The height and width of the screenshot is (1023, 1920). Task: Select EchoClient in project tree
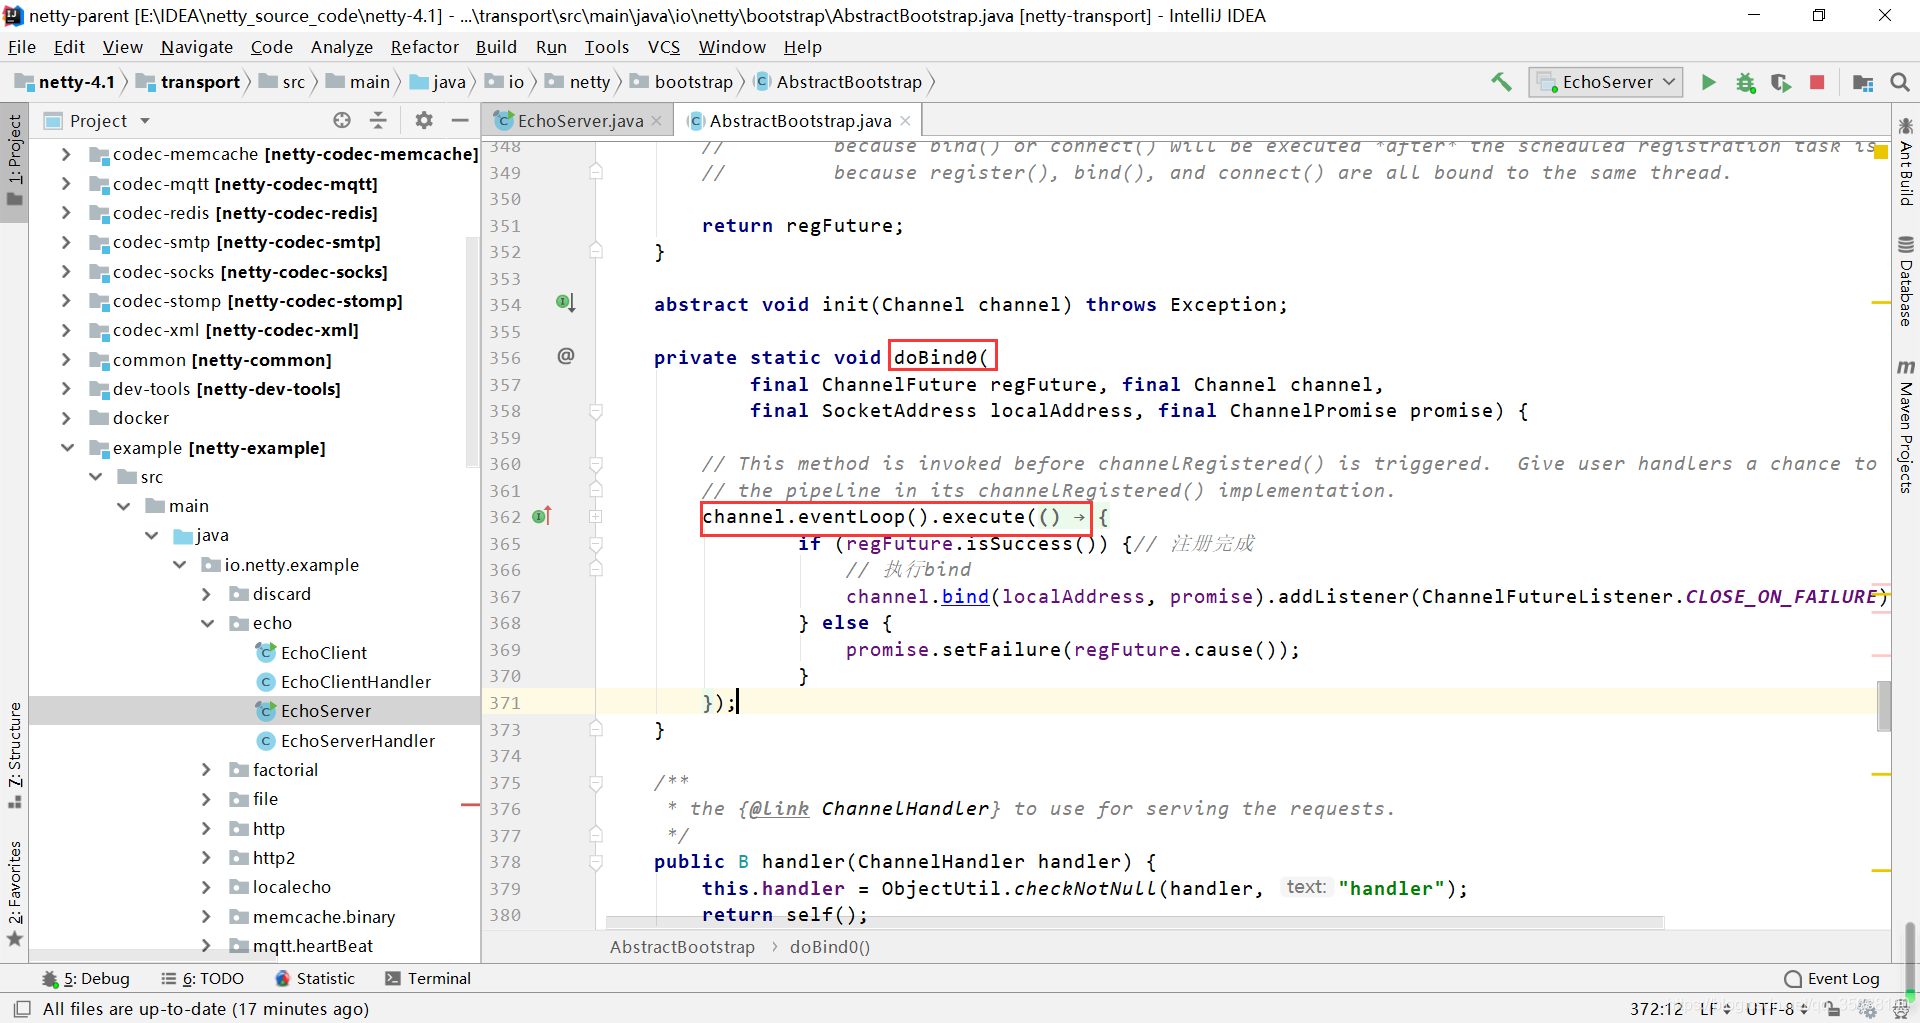click(x=324, y=653)
